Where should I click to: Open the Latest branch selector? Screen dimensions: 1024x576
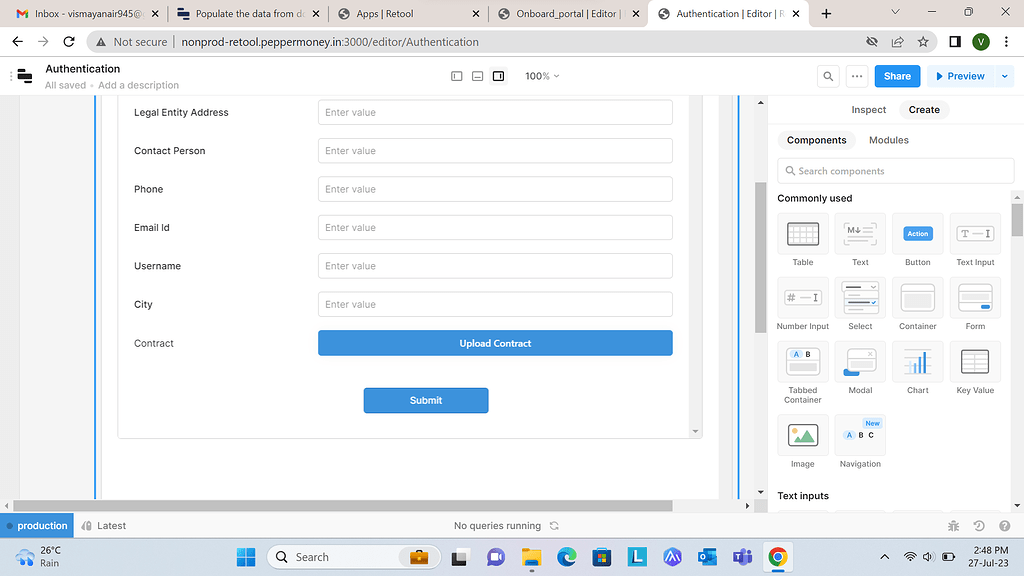pyautogui.click(x=104, y=525)
